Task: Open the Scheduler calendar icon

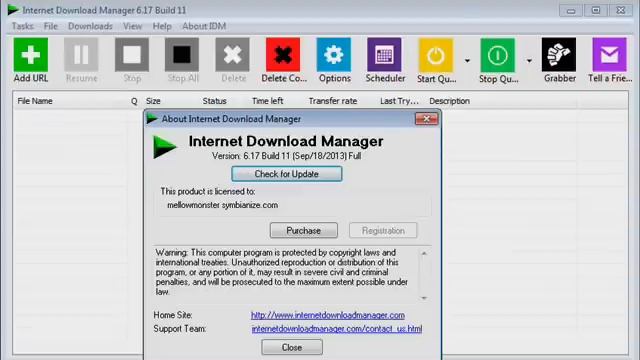Action: click(x=384, y=55)
